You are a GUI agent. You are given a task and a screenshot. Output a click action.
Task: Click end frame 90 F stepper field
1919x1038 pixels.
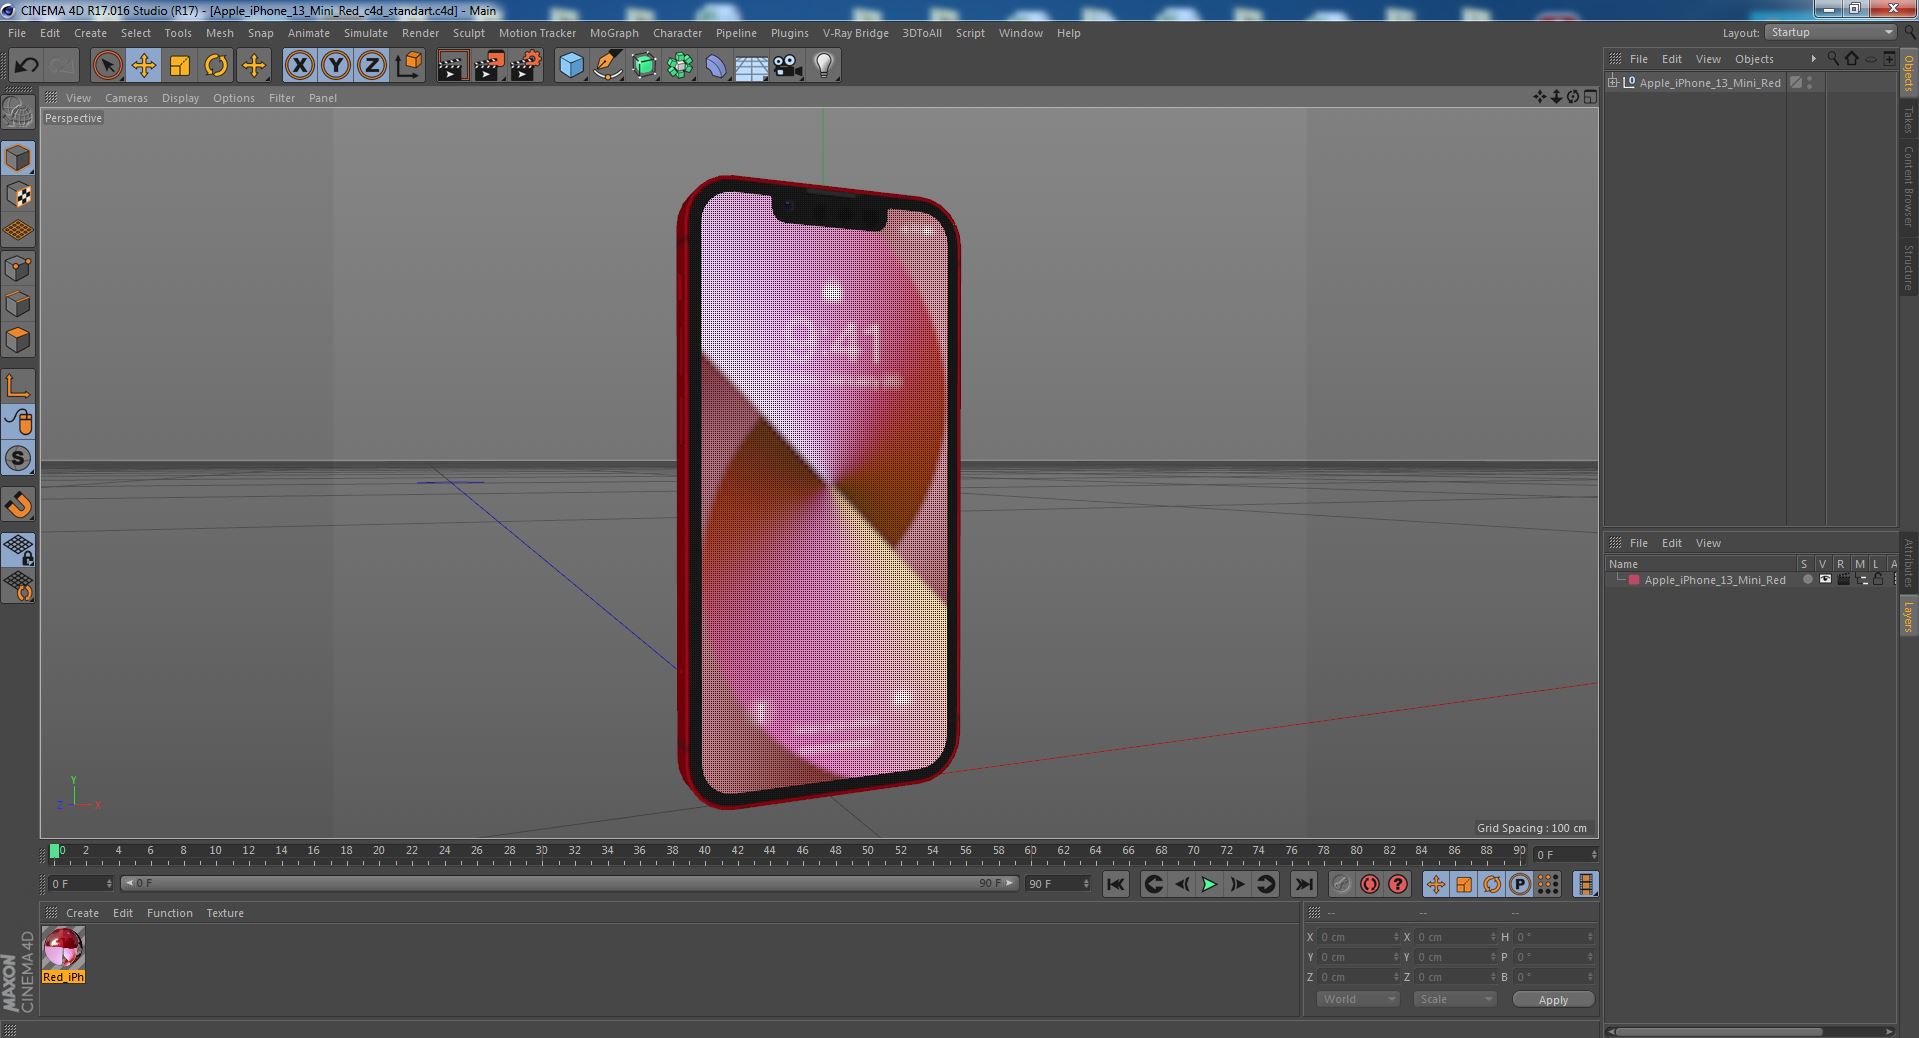point(1057,884)
